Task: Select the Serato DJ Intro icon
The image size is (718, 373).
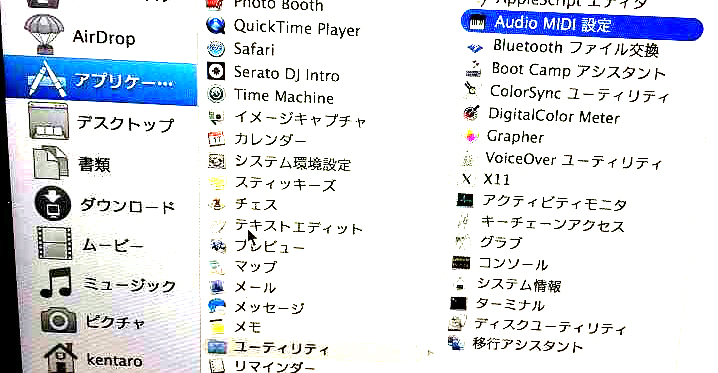Action: click(216, 71)
